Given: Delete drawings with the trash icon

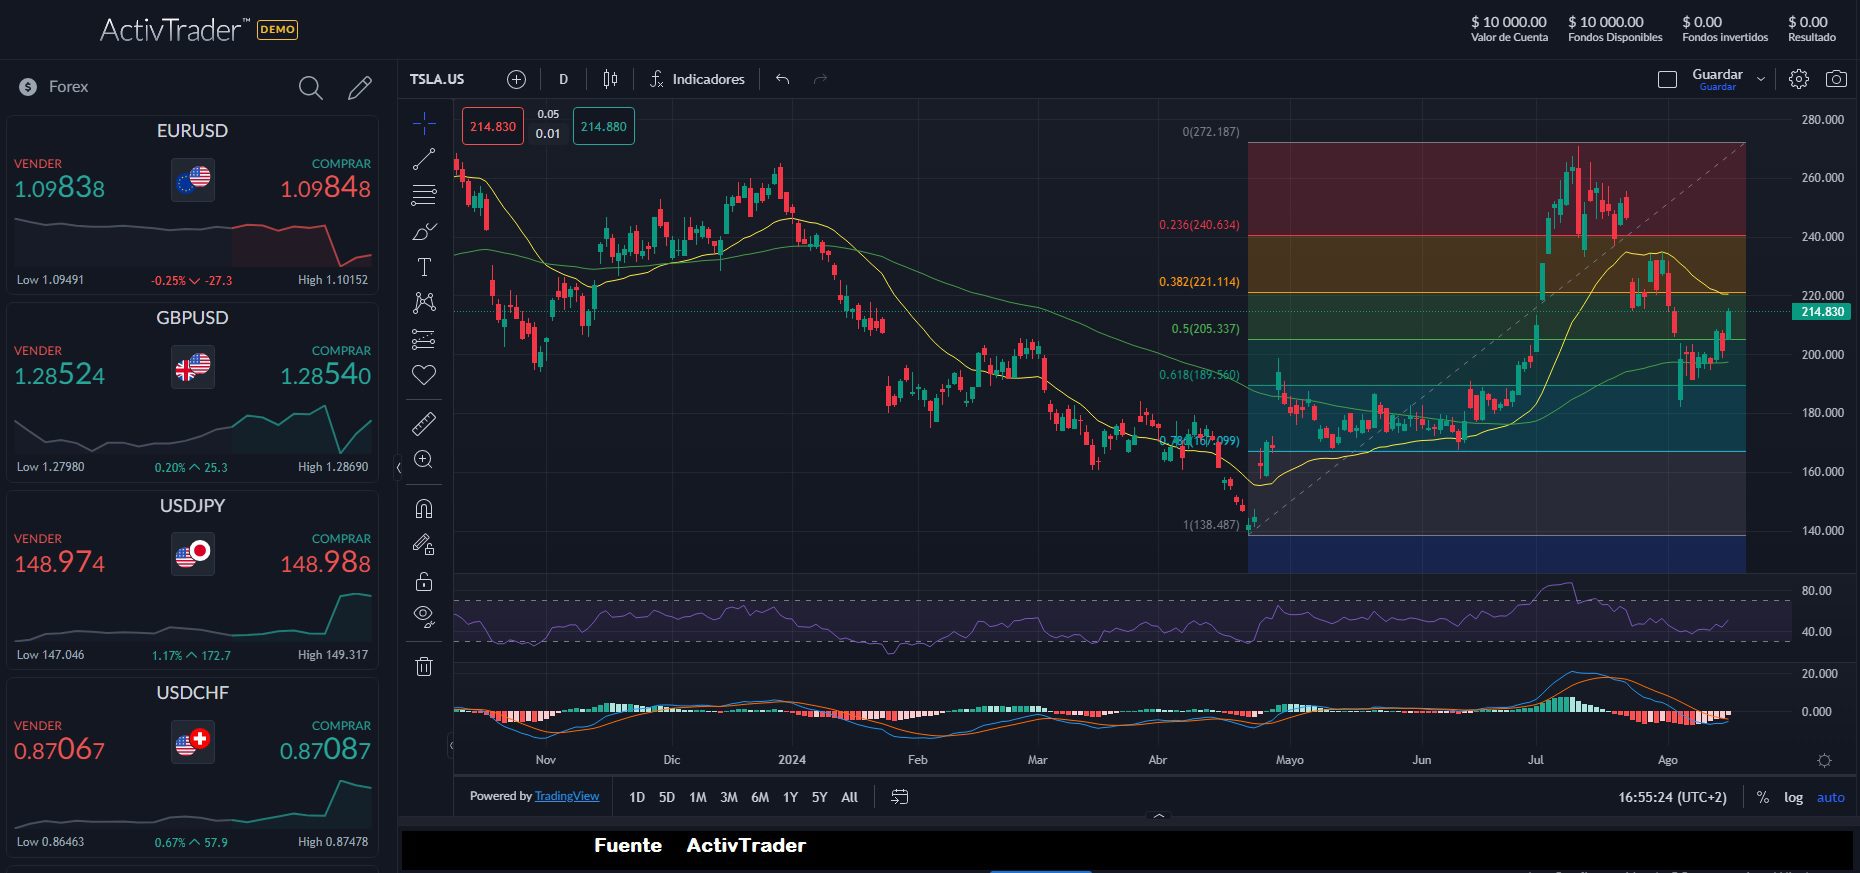Looking at the screenshot, I should coord(424,666).
